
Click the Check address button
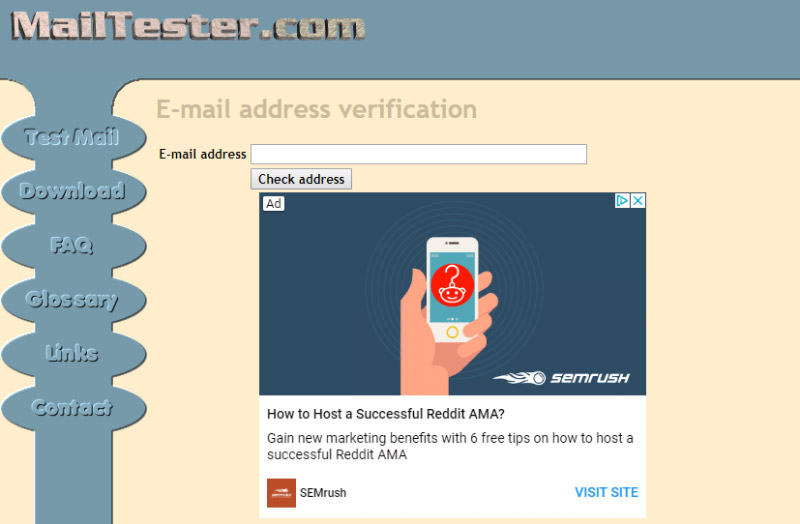click(301, 179)
